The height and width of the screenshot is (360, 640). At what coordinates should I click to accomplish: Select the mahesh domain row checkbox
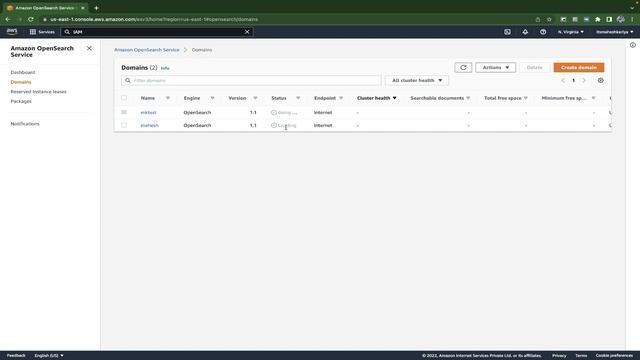pyautogui.click(x=124, y=125)
